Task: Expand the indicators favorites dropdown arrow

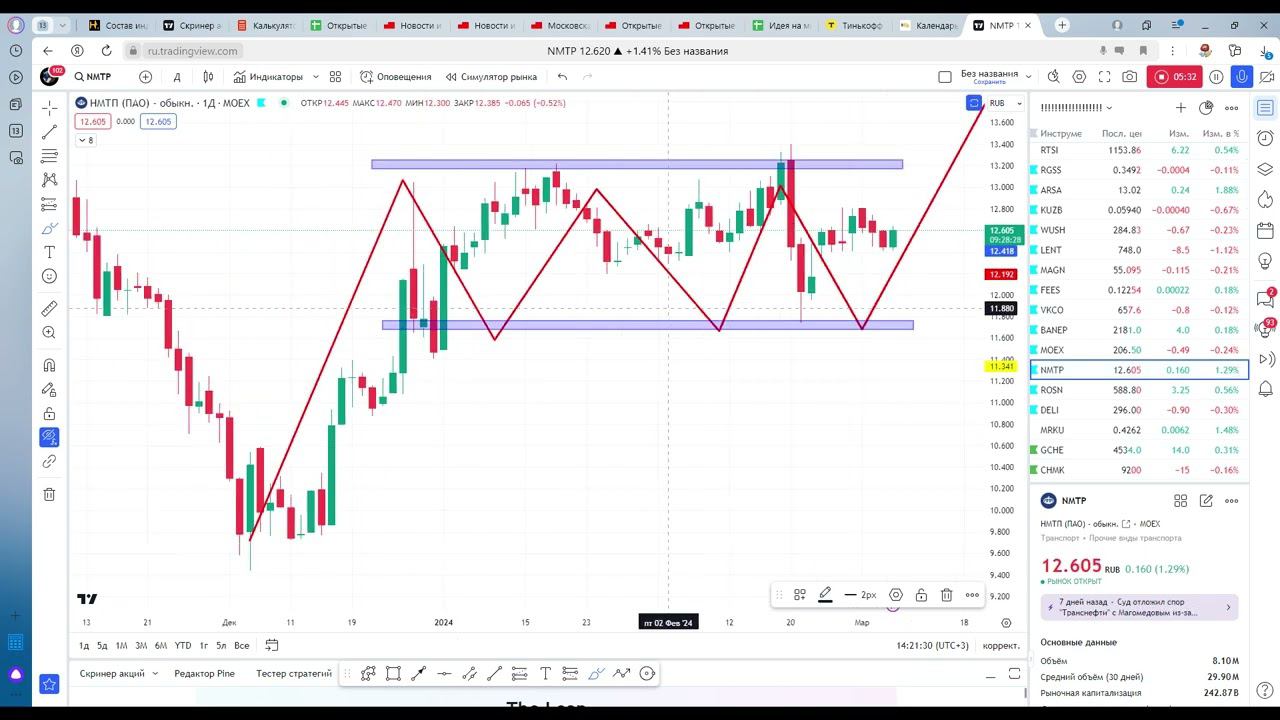Action: tap(315, 76)
